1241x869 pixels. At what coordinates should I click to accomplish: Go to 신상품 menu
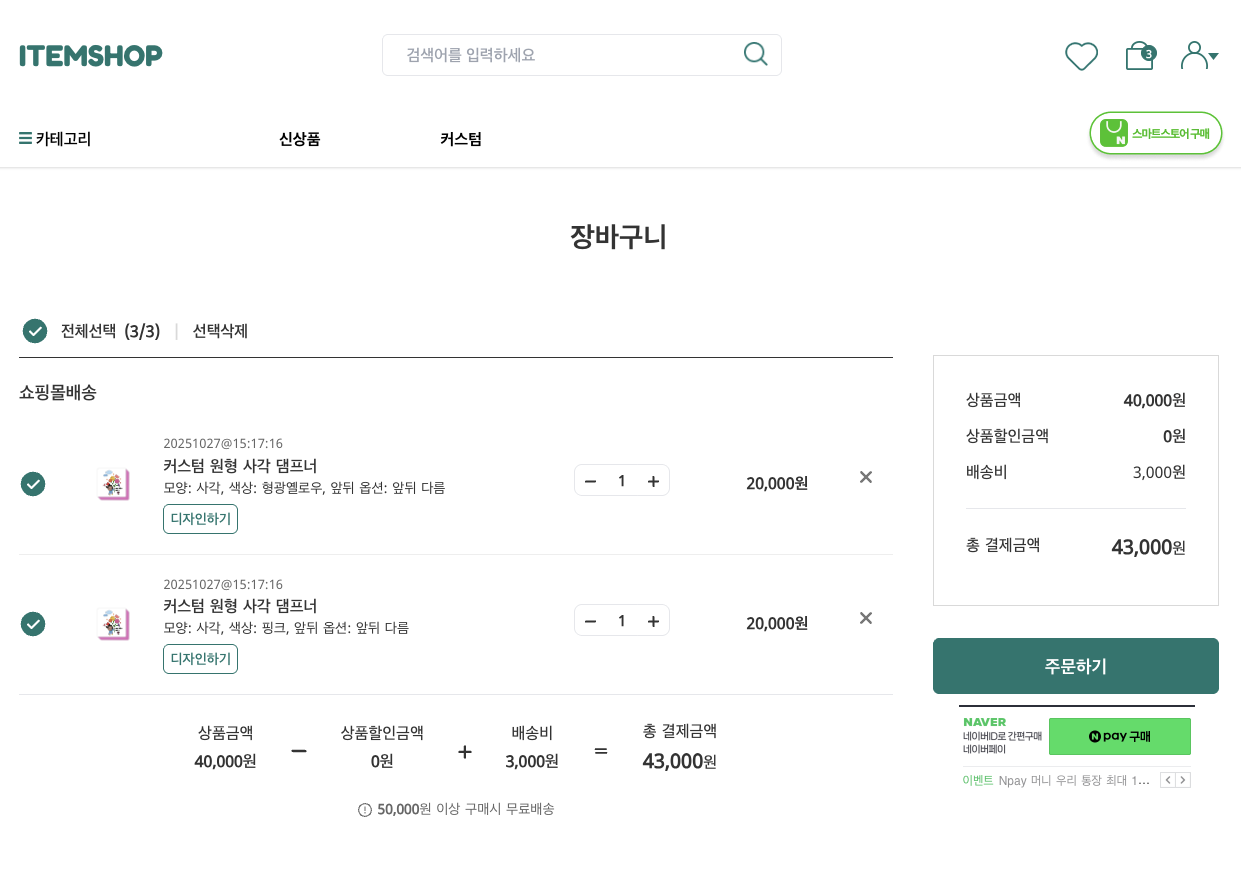(x=299, y=139)
